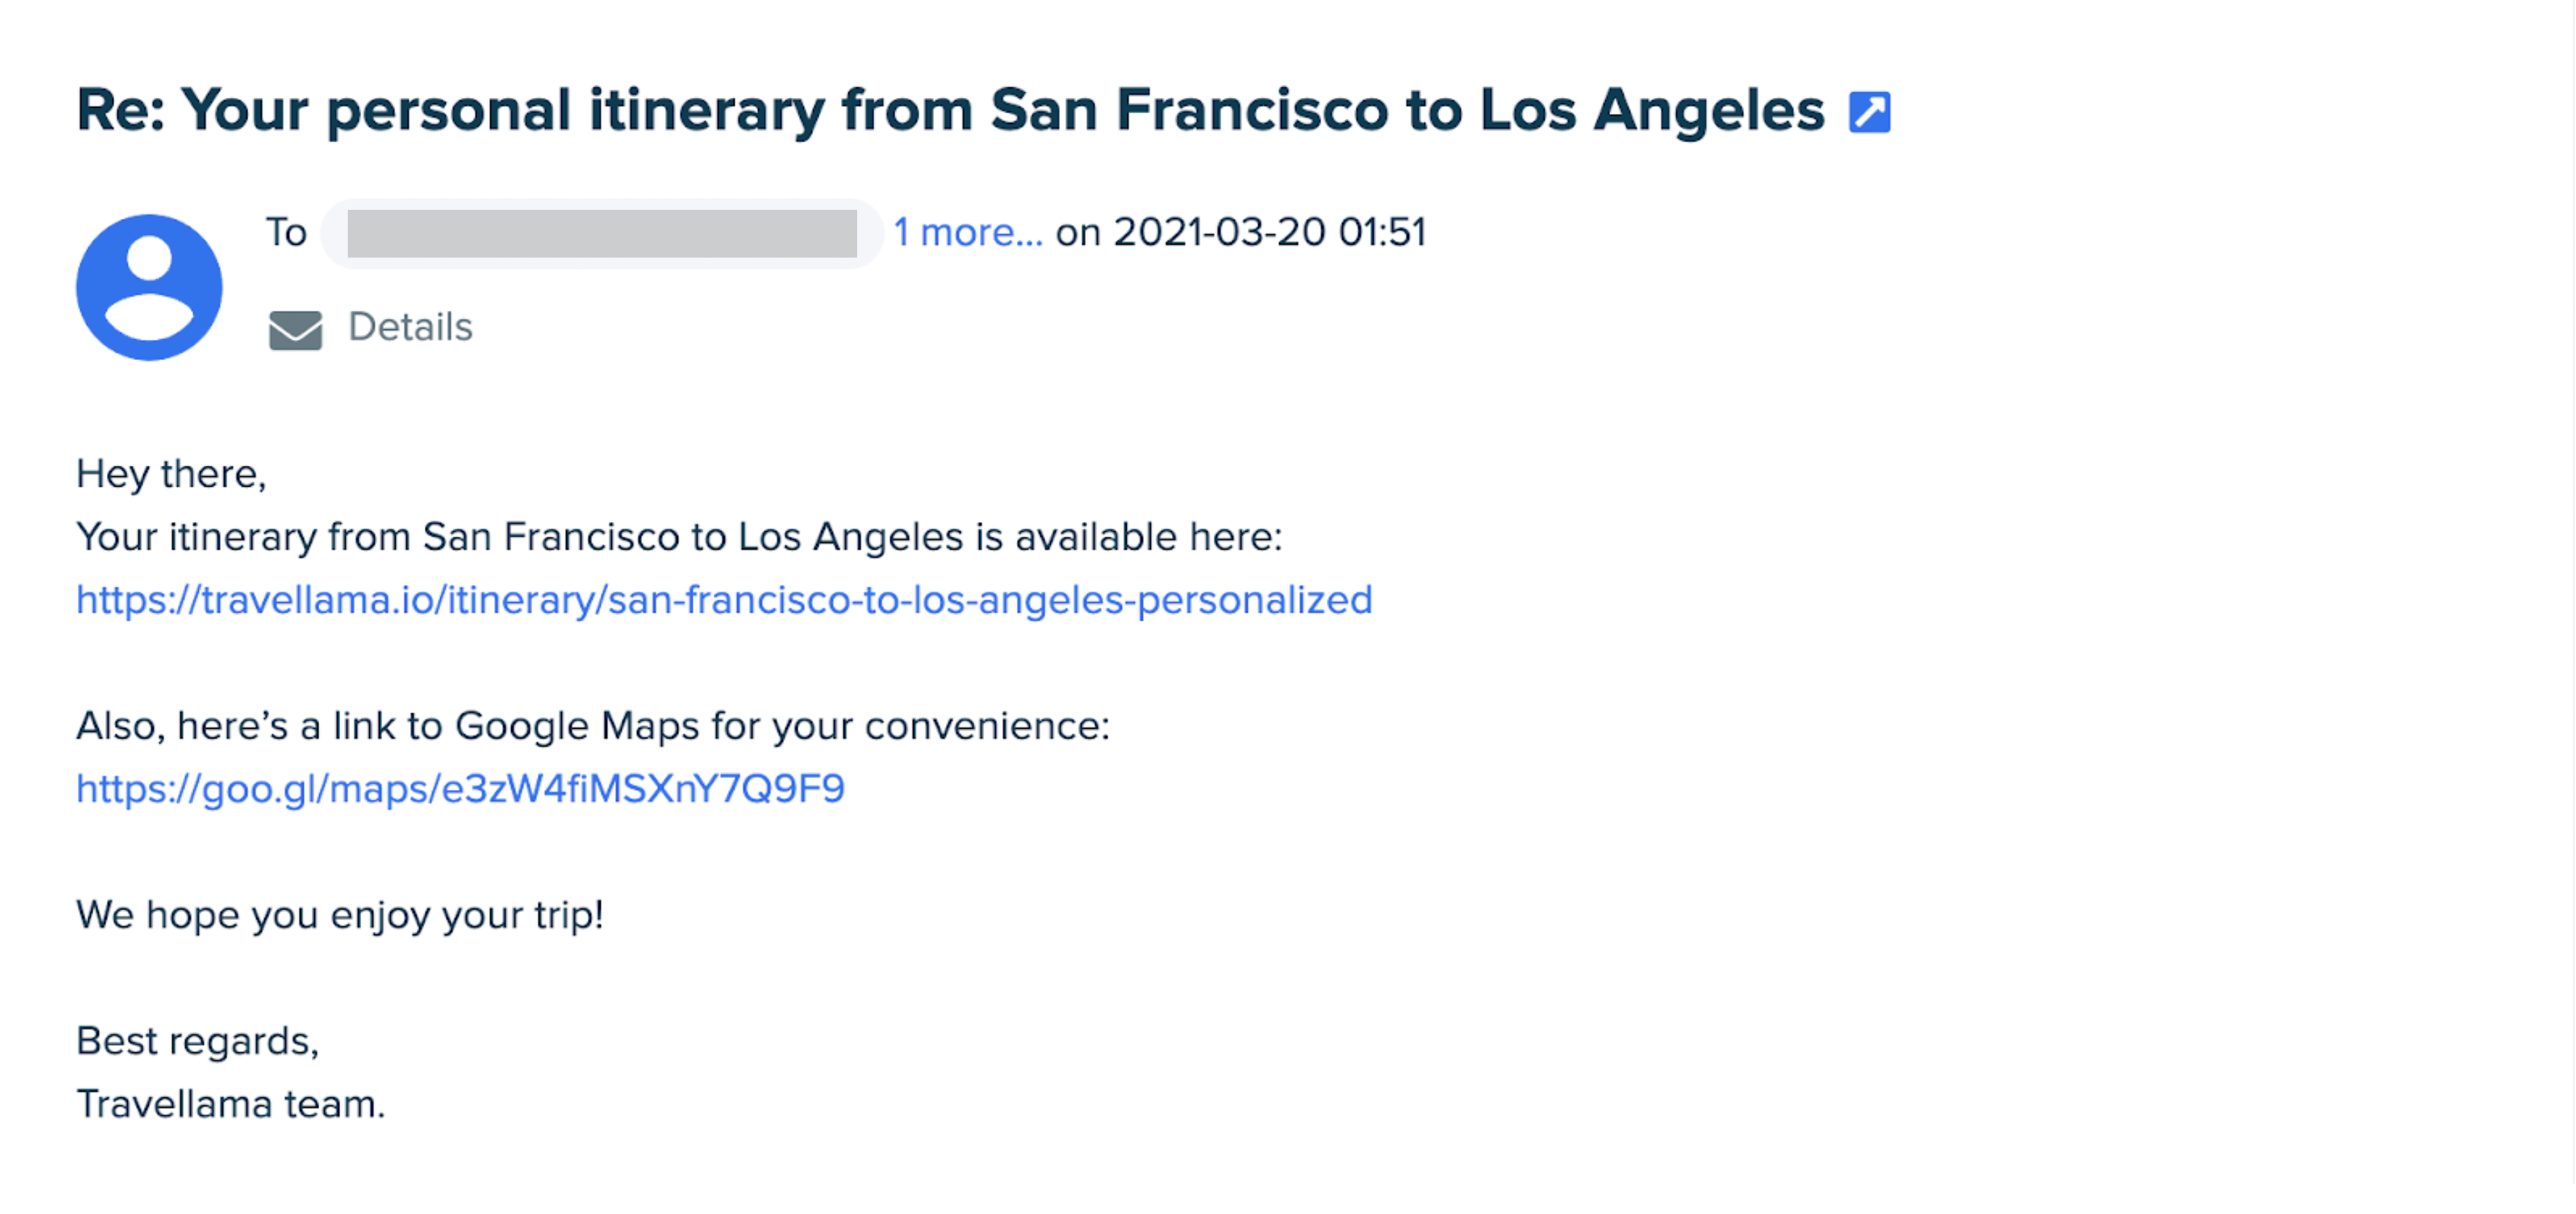Open the goo.gl Google Maps link

pos(460,789)
